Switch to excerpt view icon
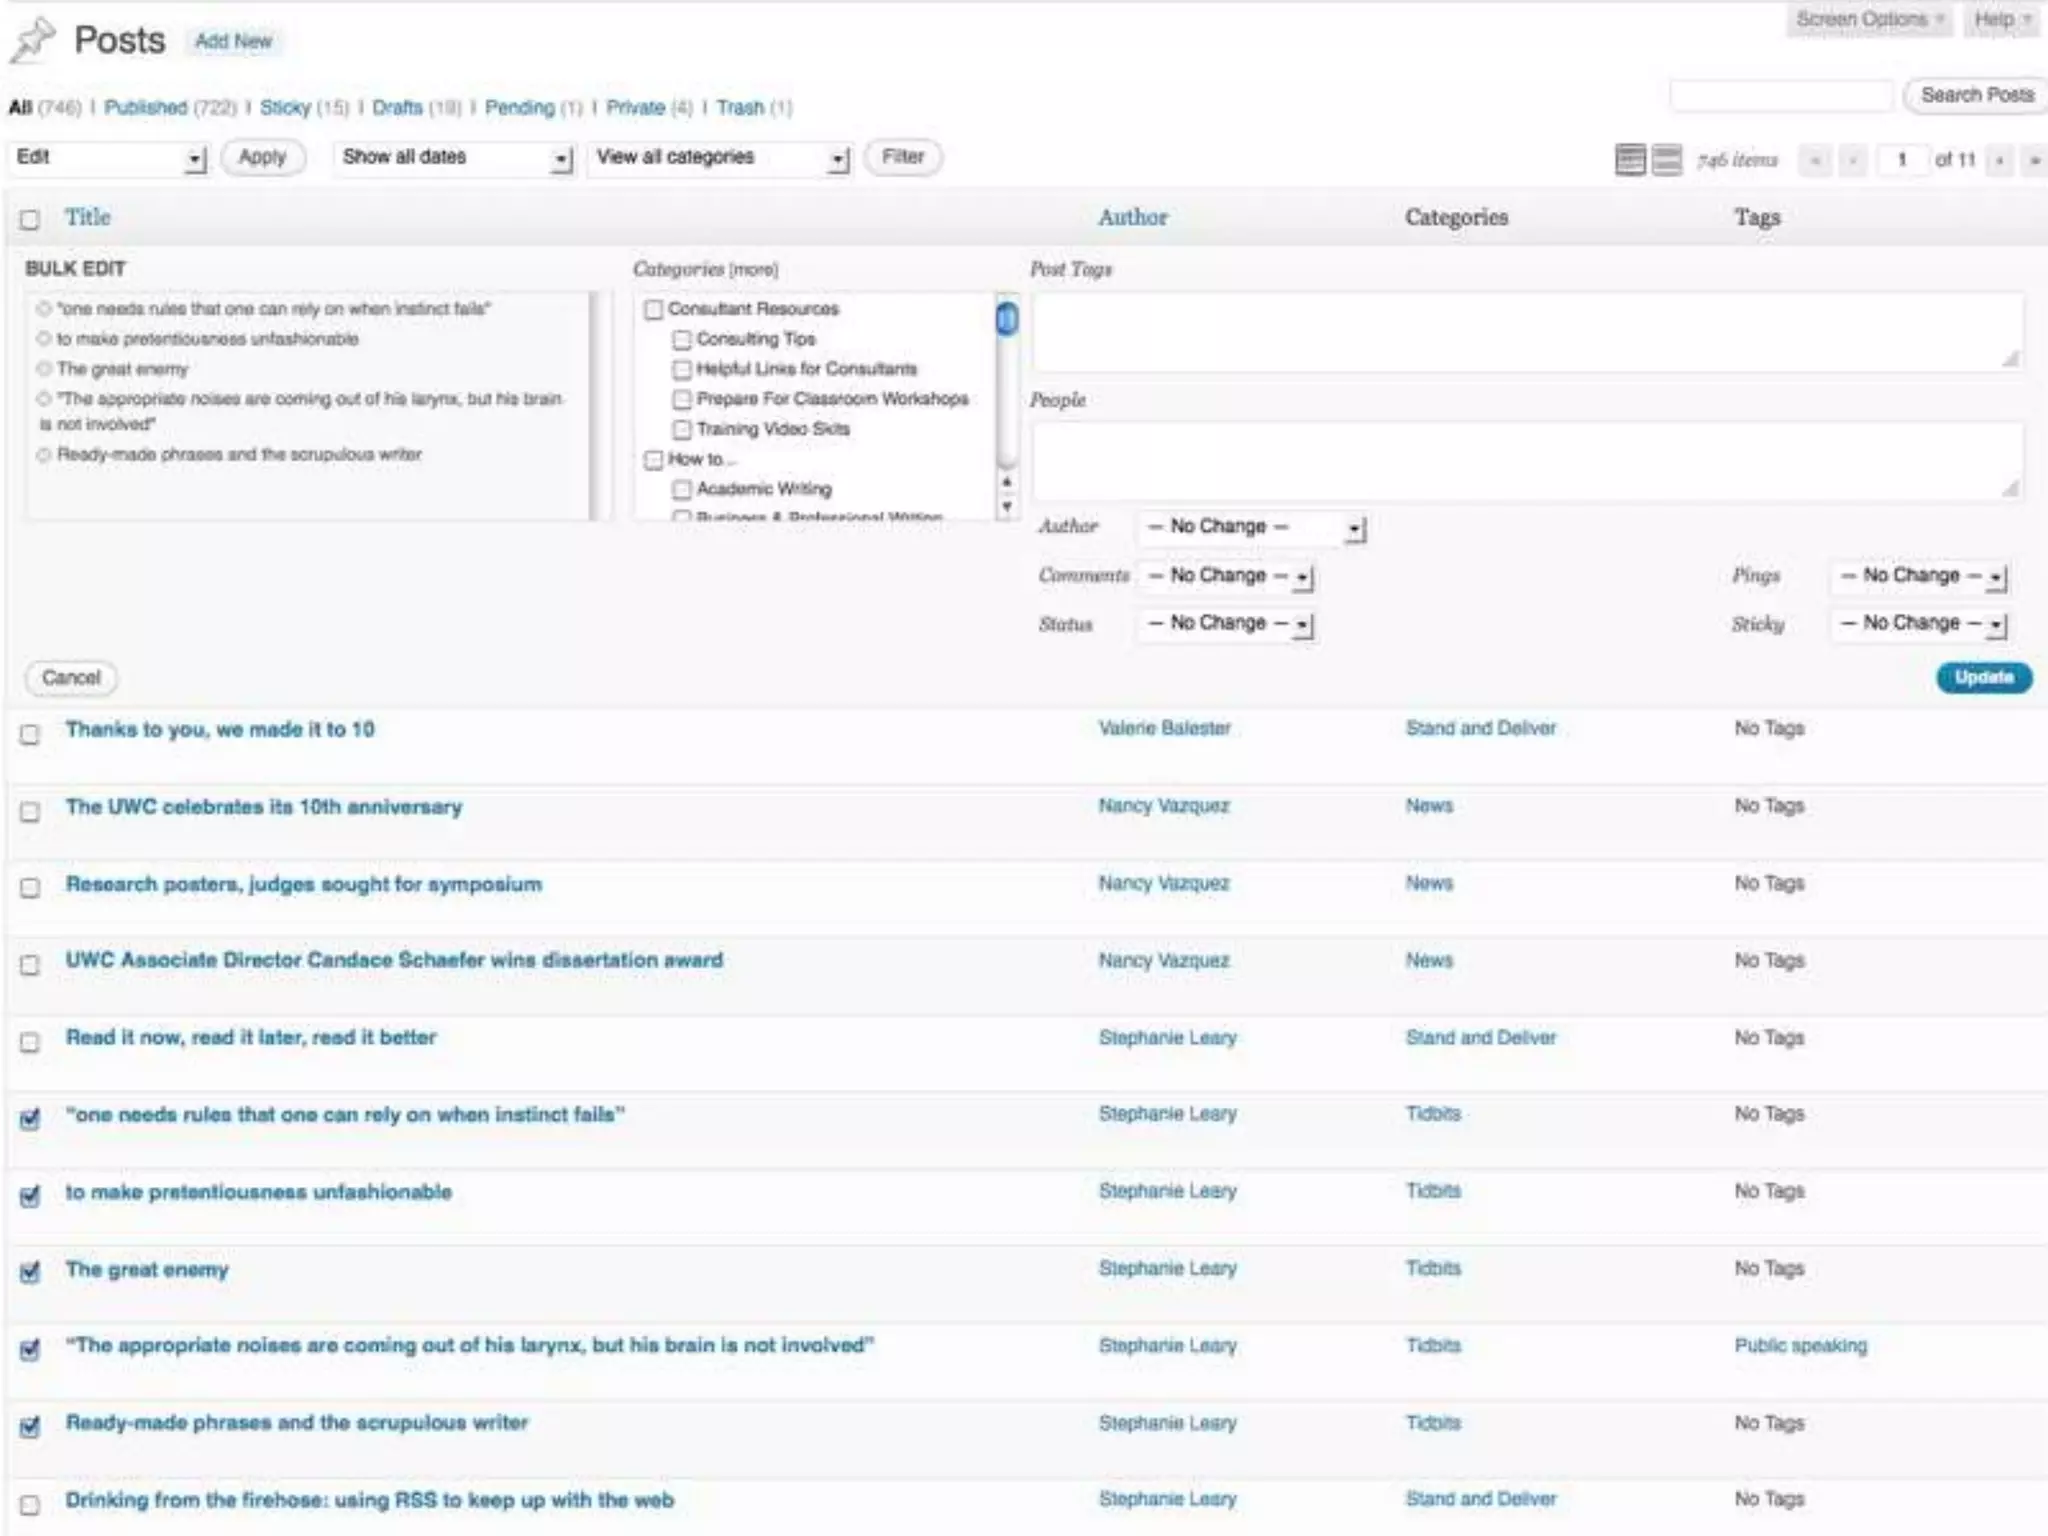This screenshot has height=1536, width=2048. (1666, 159)
